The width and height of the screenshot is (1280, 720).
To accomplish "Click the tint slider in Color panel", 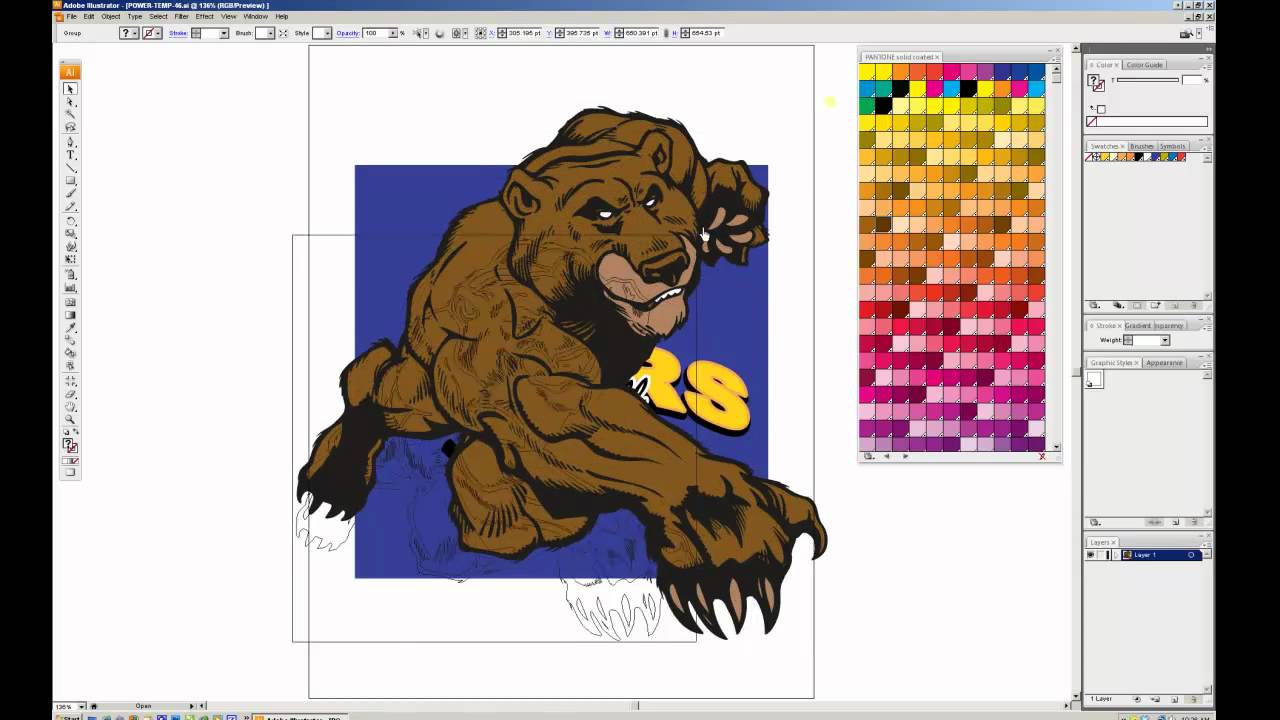I will (1147, 80).
